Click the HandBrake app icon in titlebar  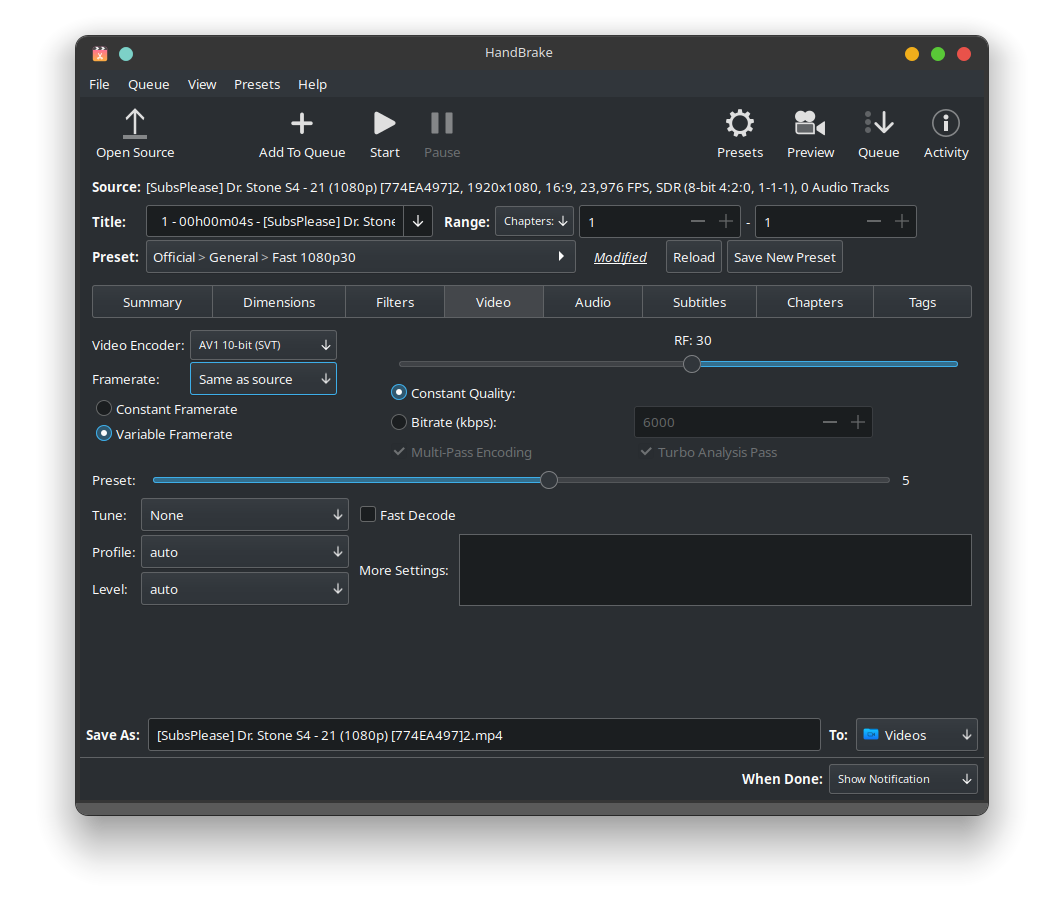tap(100, 54)
